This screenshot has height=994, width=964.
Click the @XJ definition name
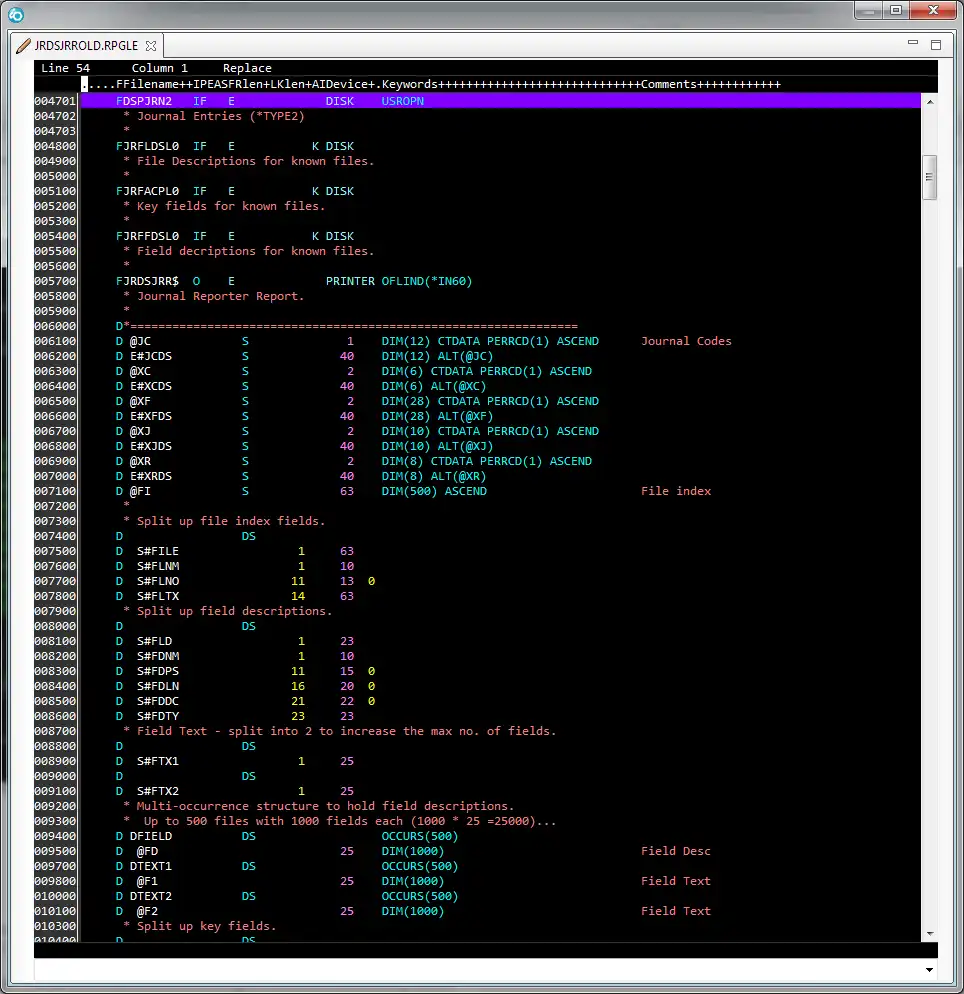coord(140,431)
